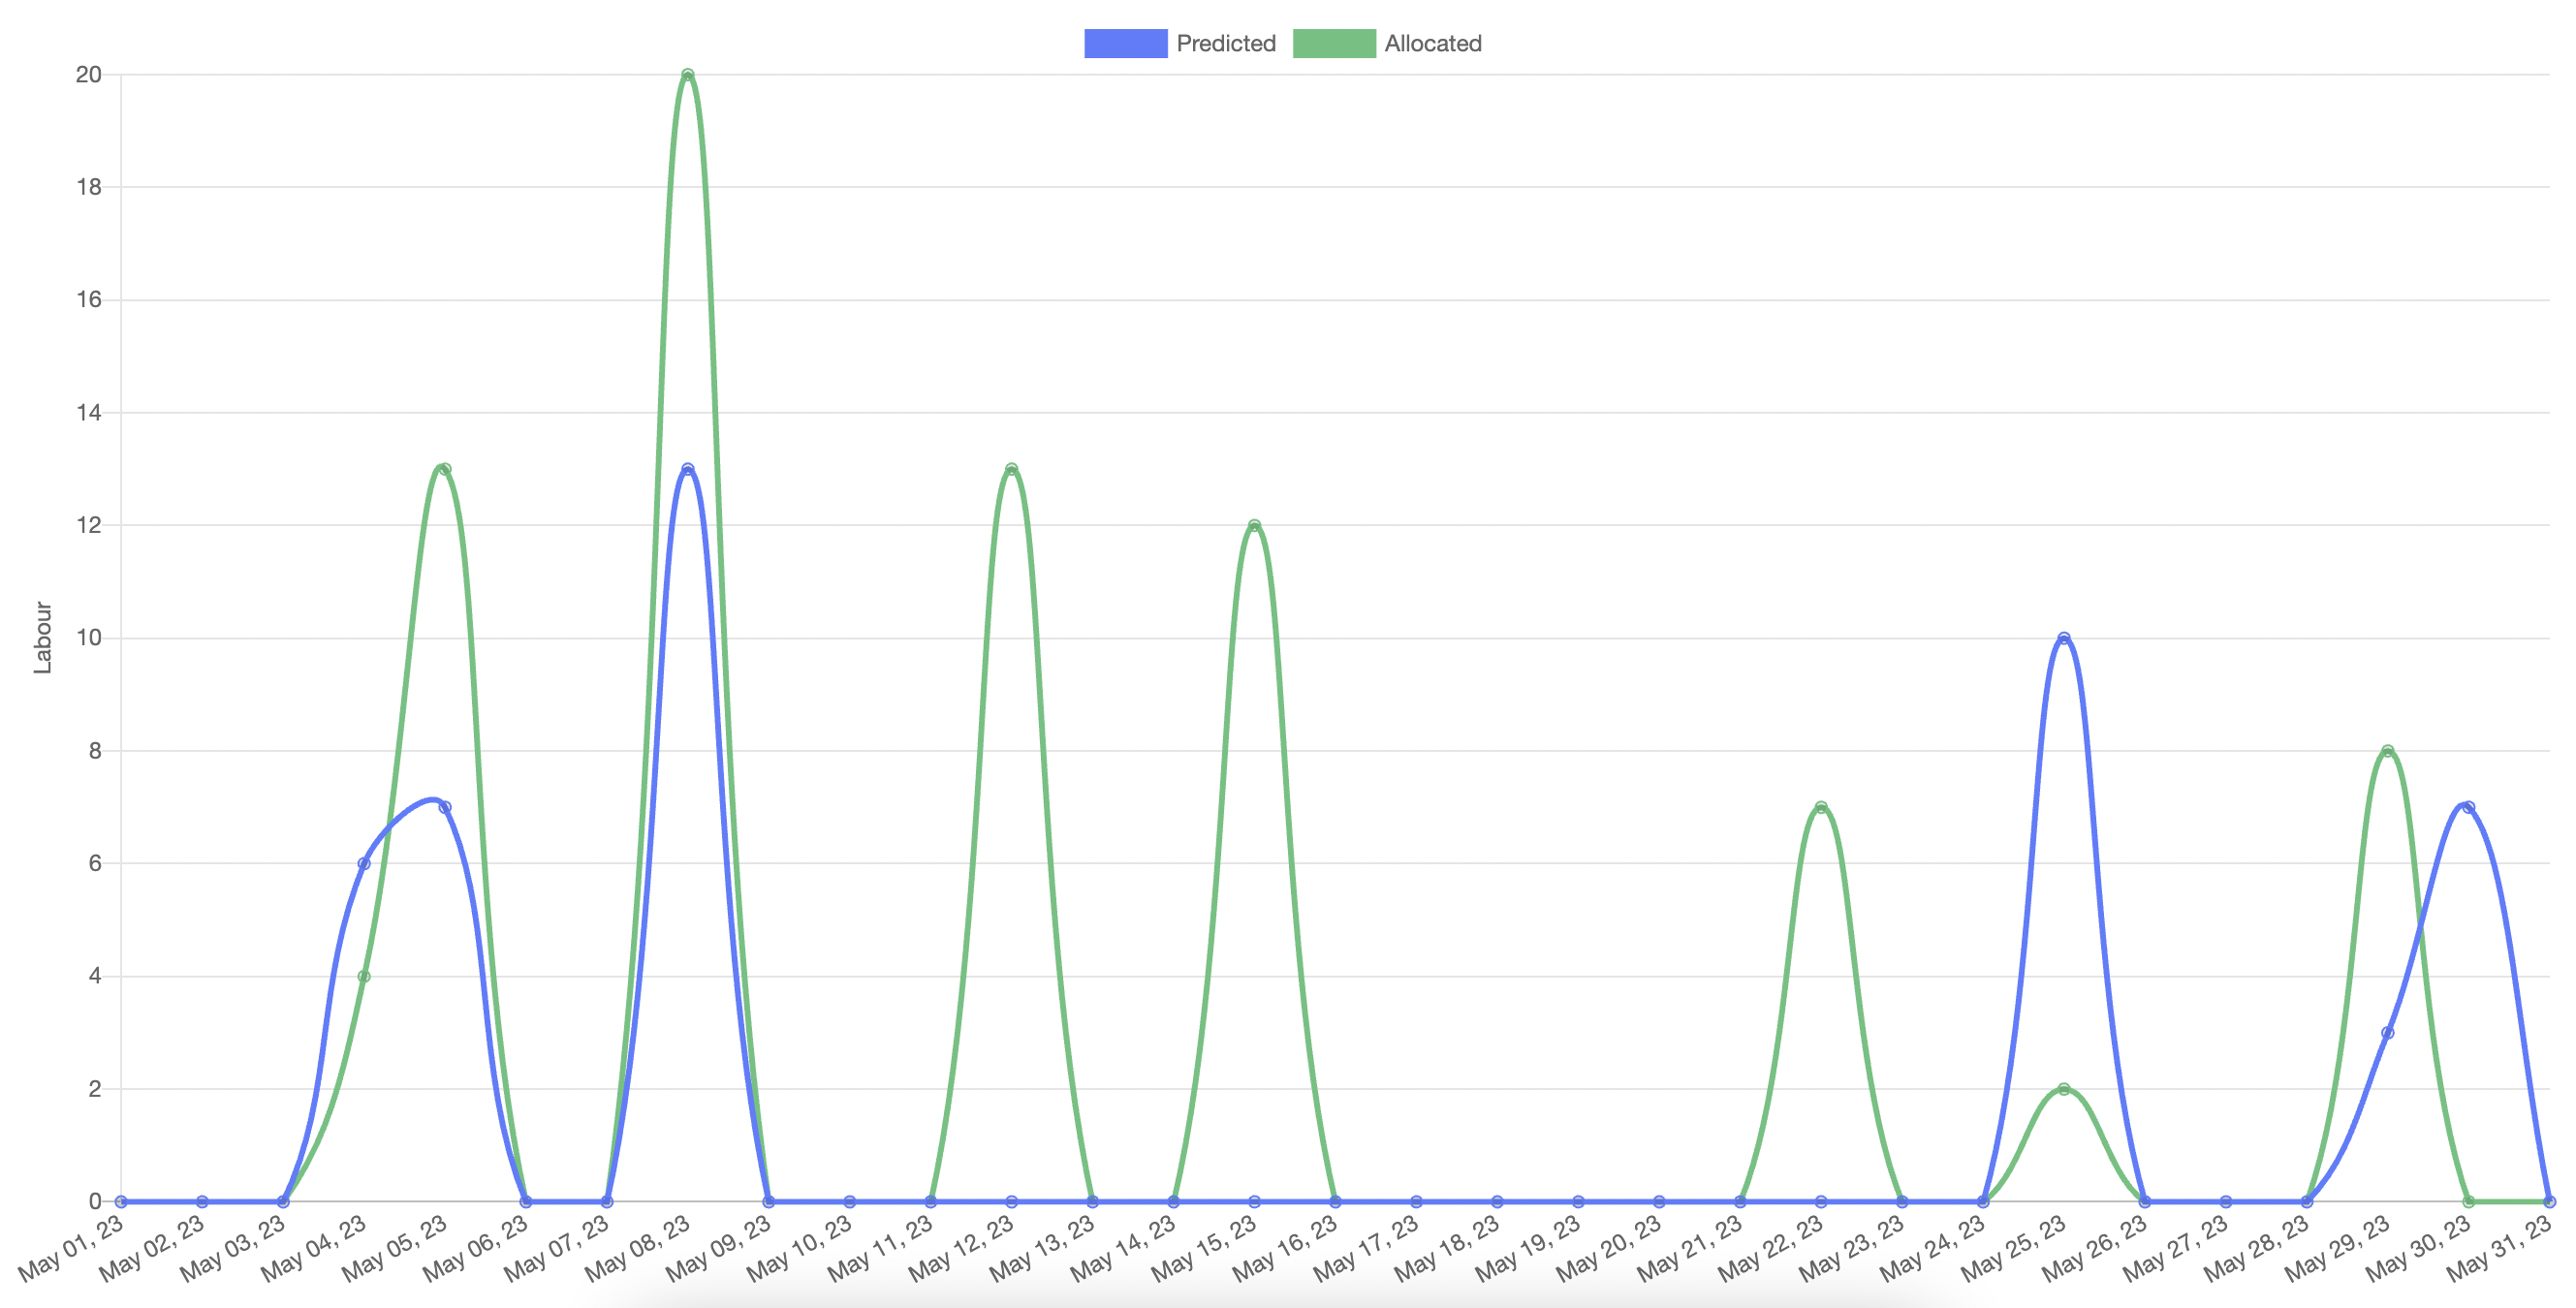Toggle the Allocated legend label
Viewport: 2576px width, 1308px height.
(x=1432, y=44)
